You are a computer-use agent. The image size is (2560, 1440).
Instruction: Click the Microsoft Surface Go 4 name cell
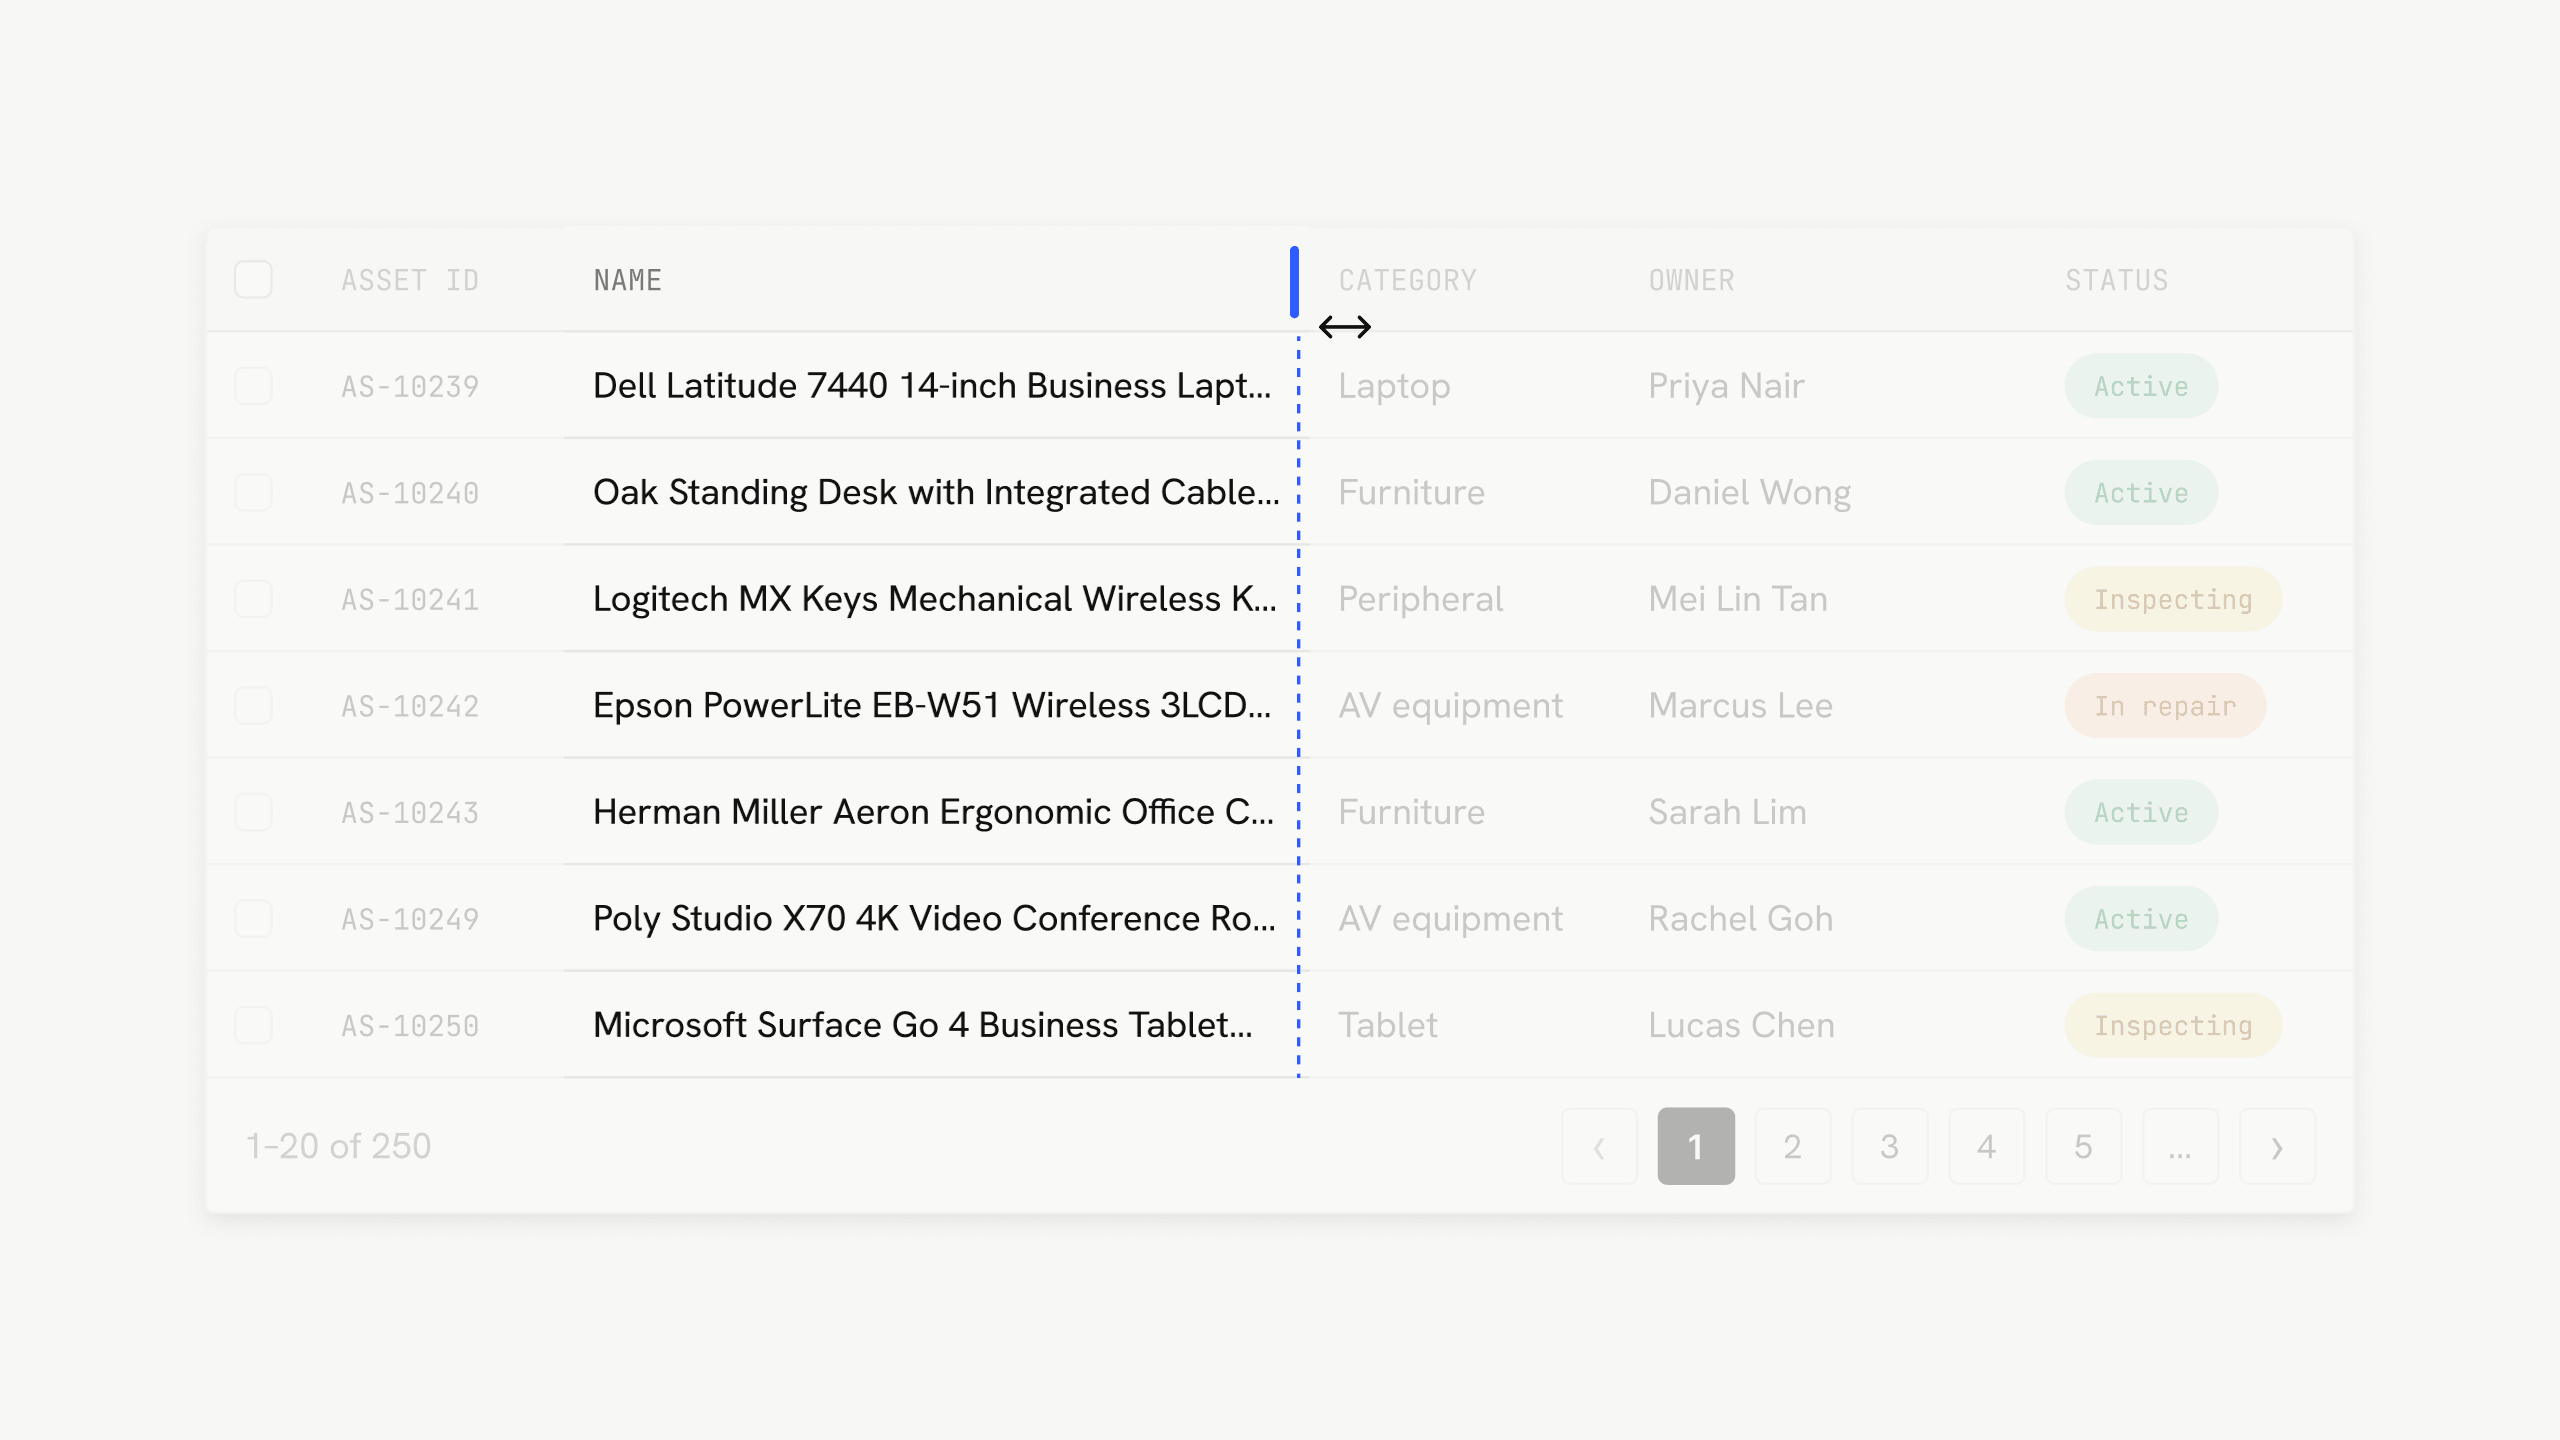point(923,1025)
